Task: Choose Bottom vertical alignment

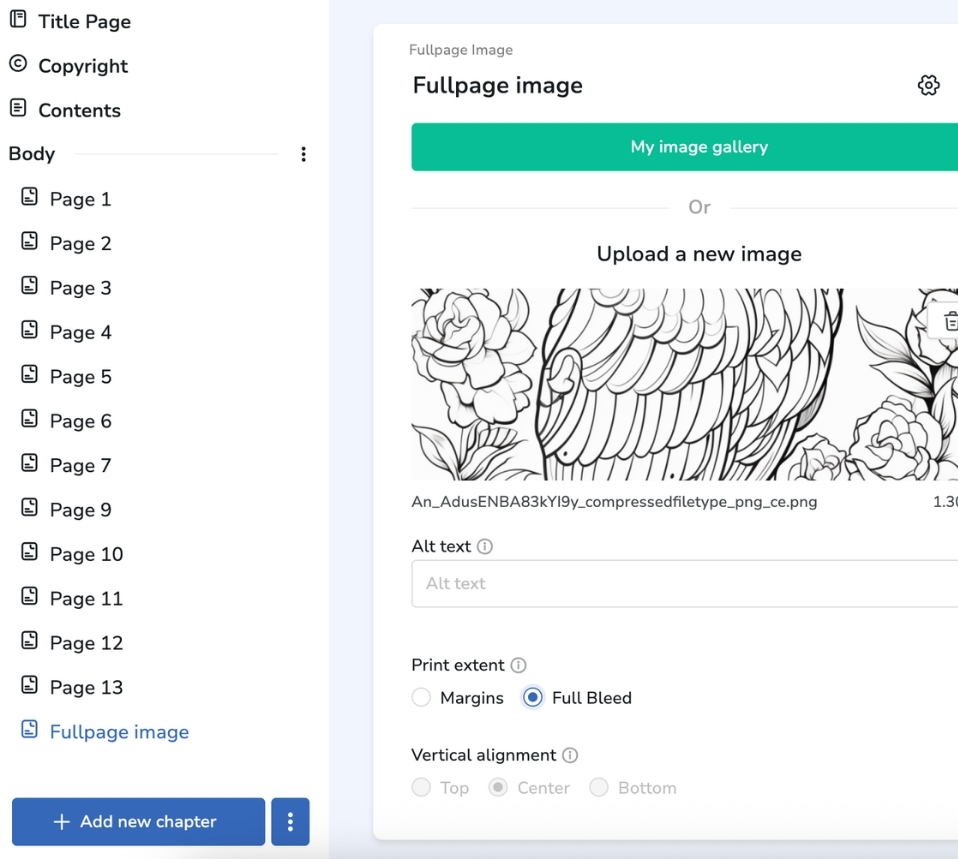Action: pyautogui.click(x=599, y=788)
